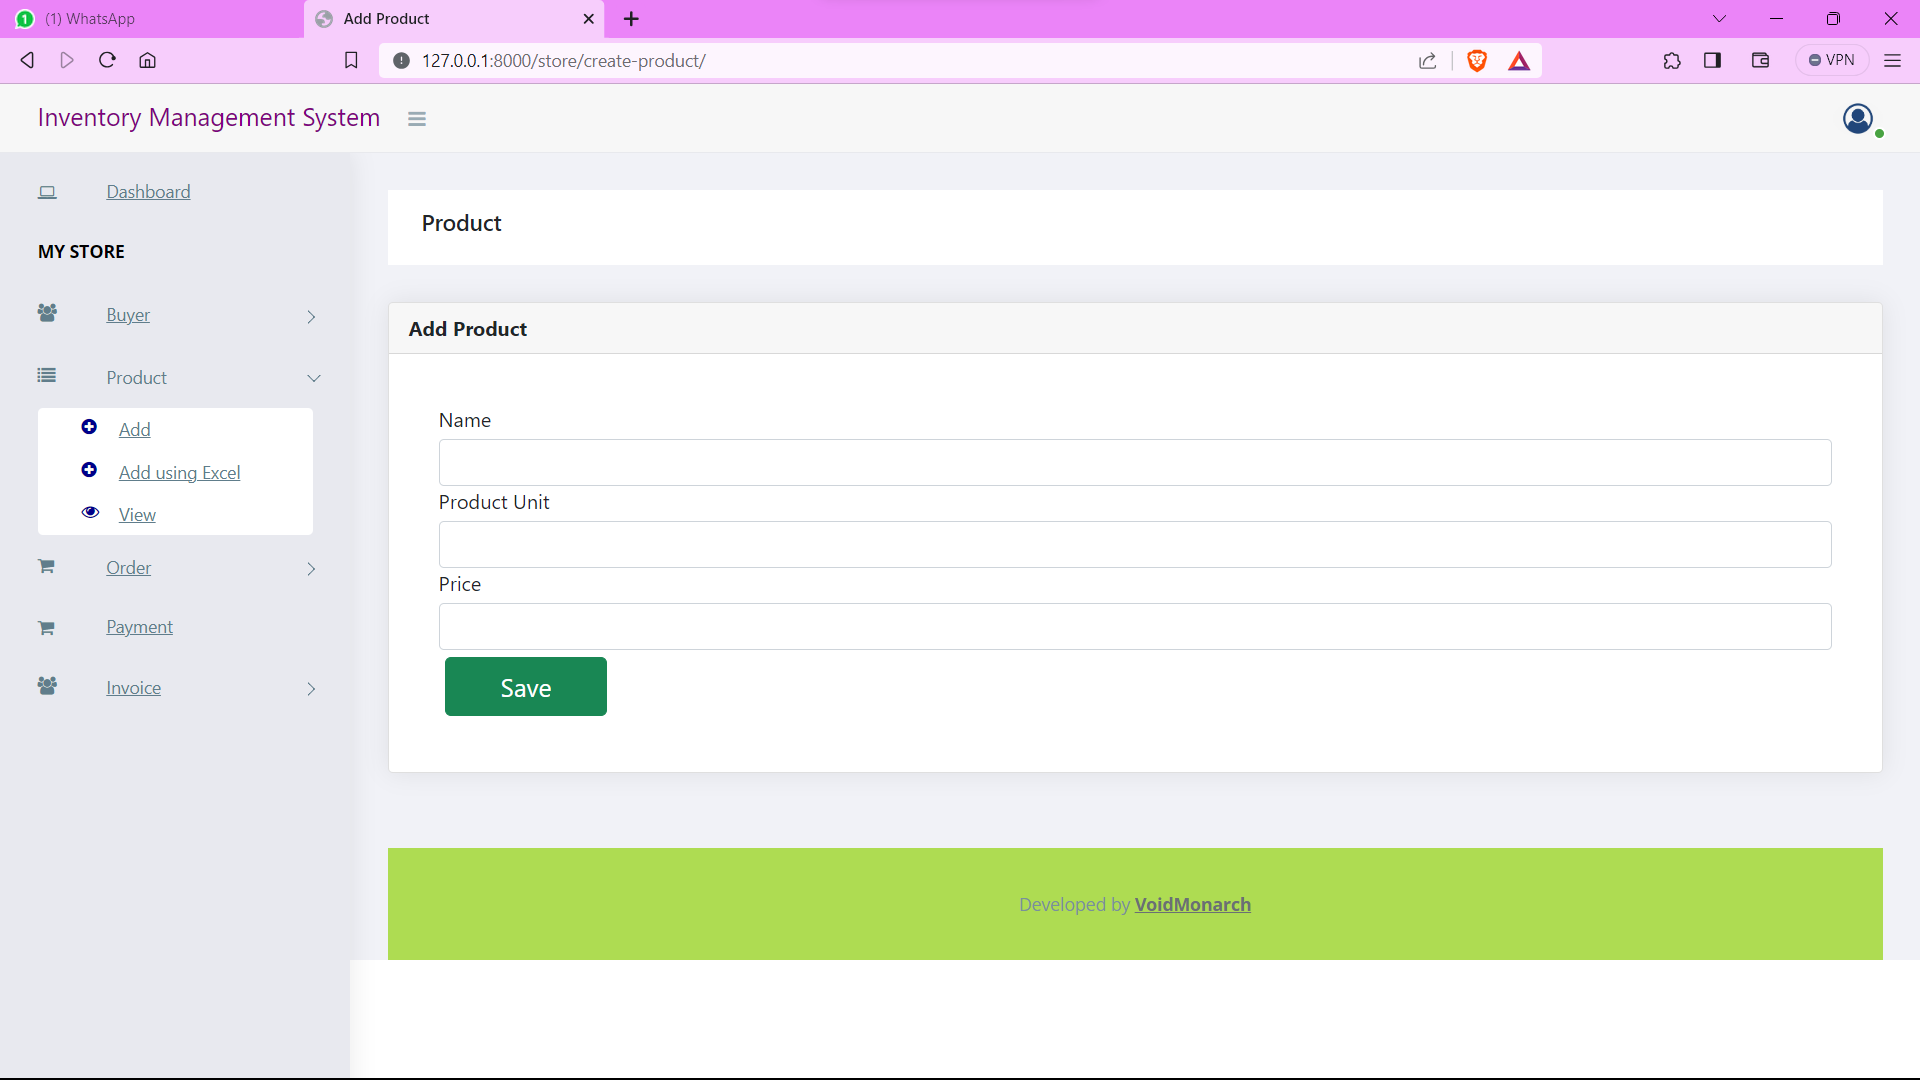Toggle the sidebar hamburger menu icon
The width and height of the screenshot is (1920, 1080).
pos(417,119)
